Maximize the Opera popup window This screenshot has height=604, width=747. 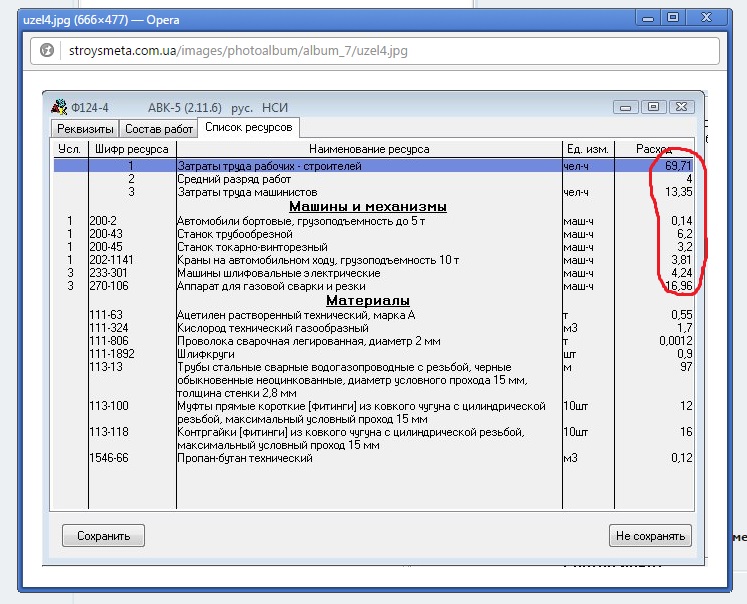672,17
